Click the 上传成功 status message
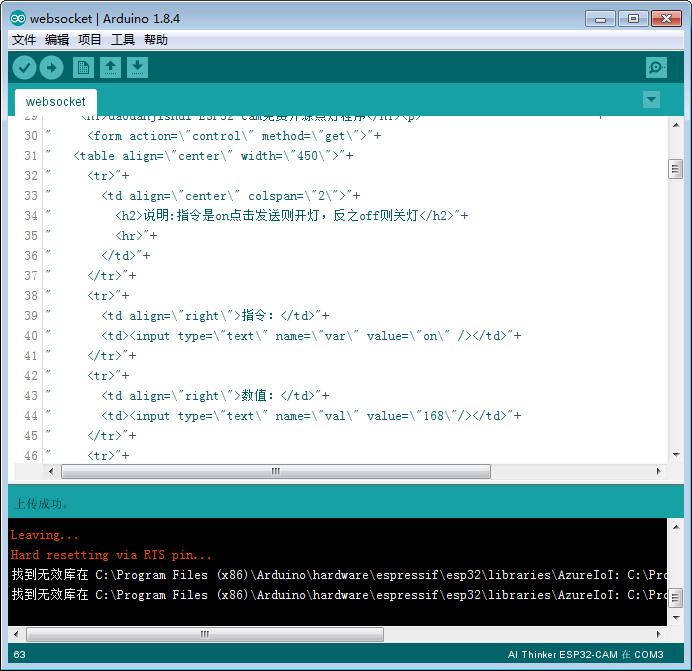Viewport: 692px width, 671px height. (41, 504)
